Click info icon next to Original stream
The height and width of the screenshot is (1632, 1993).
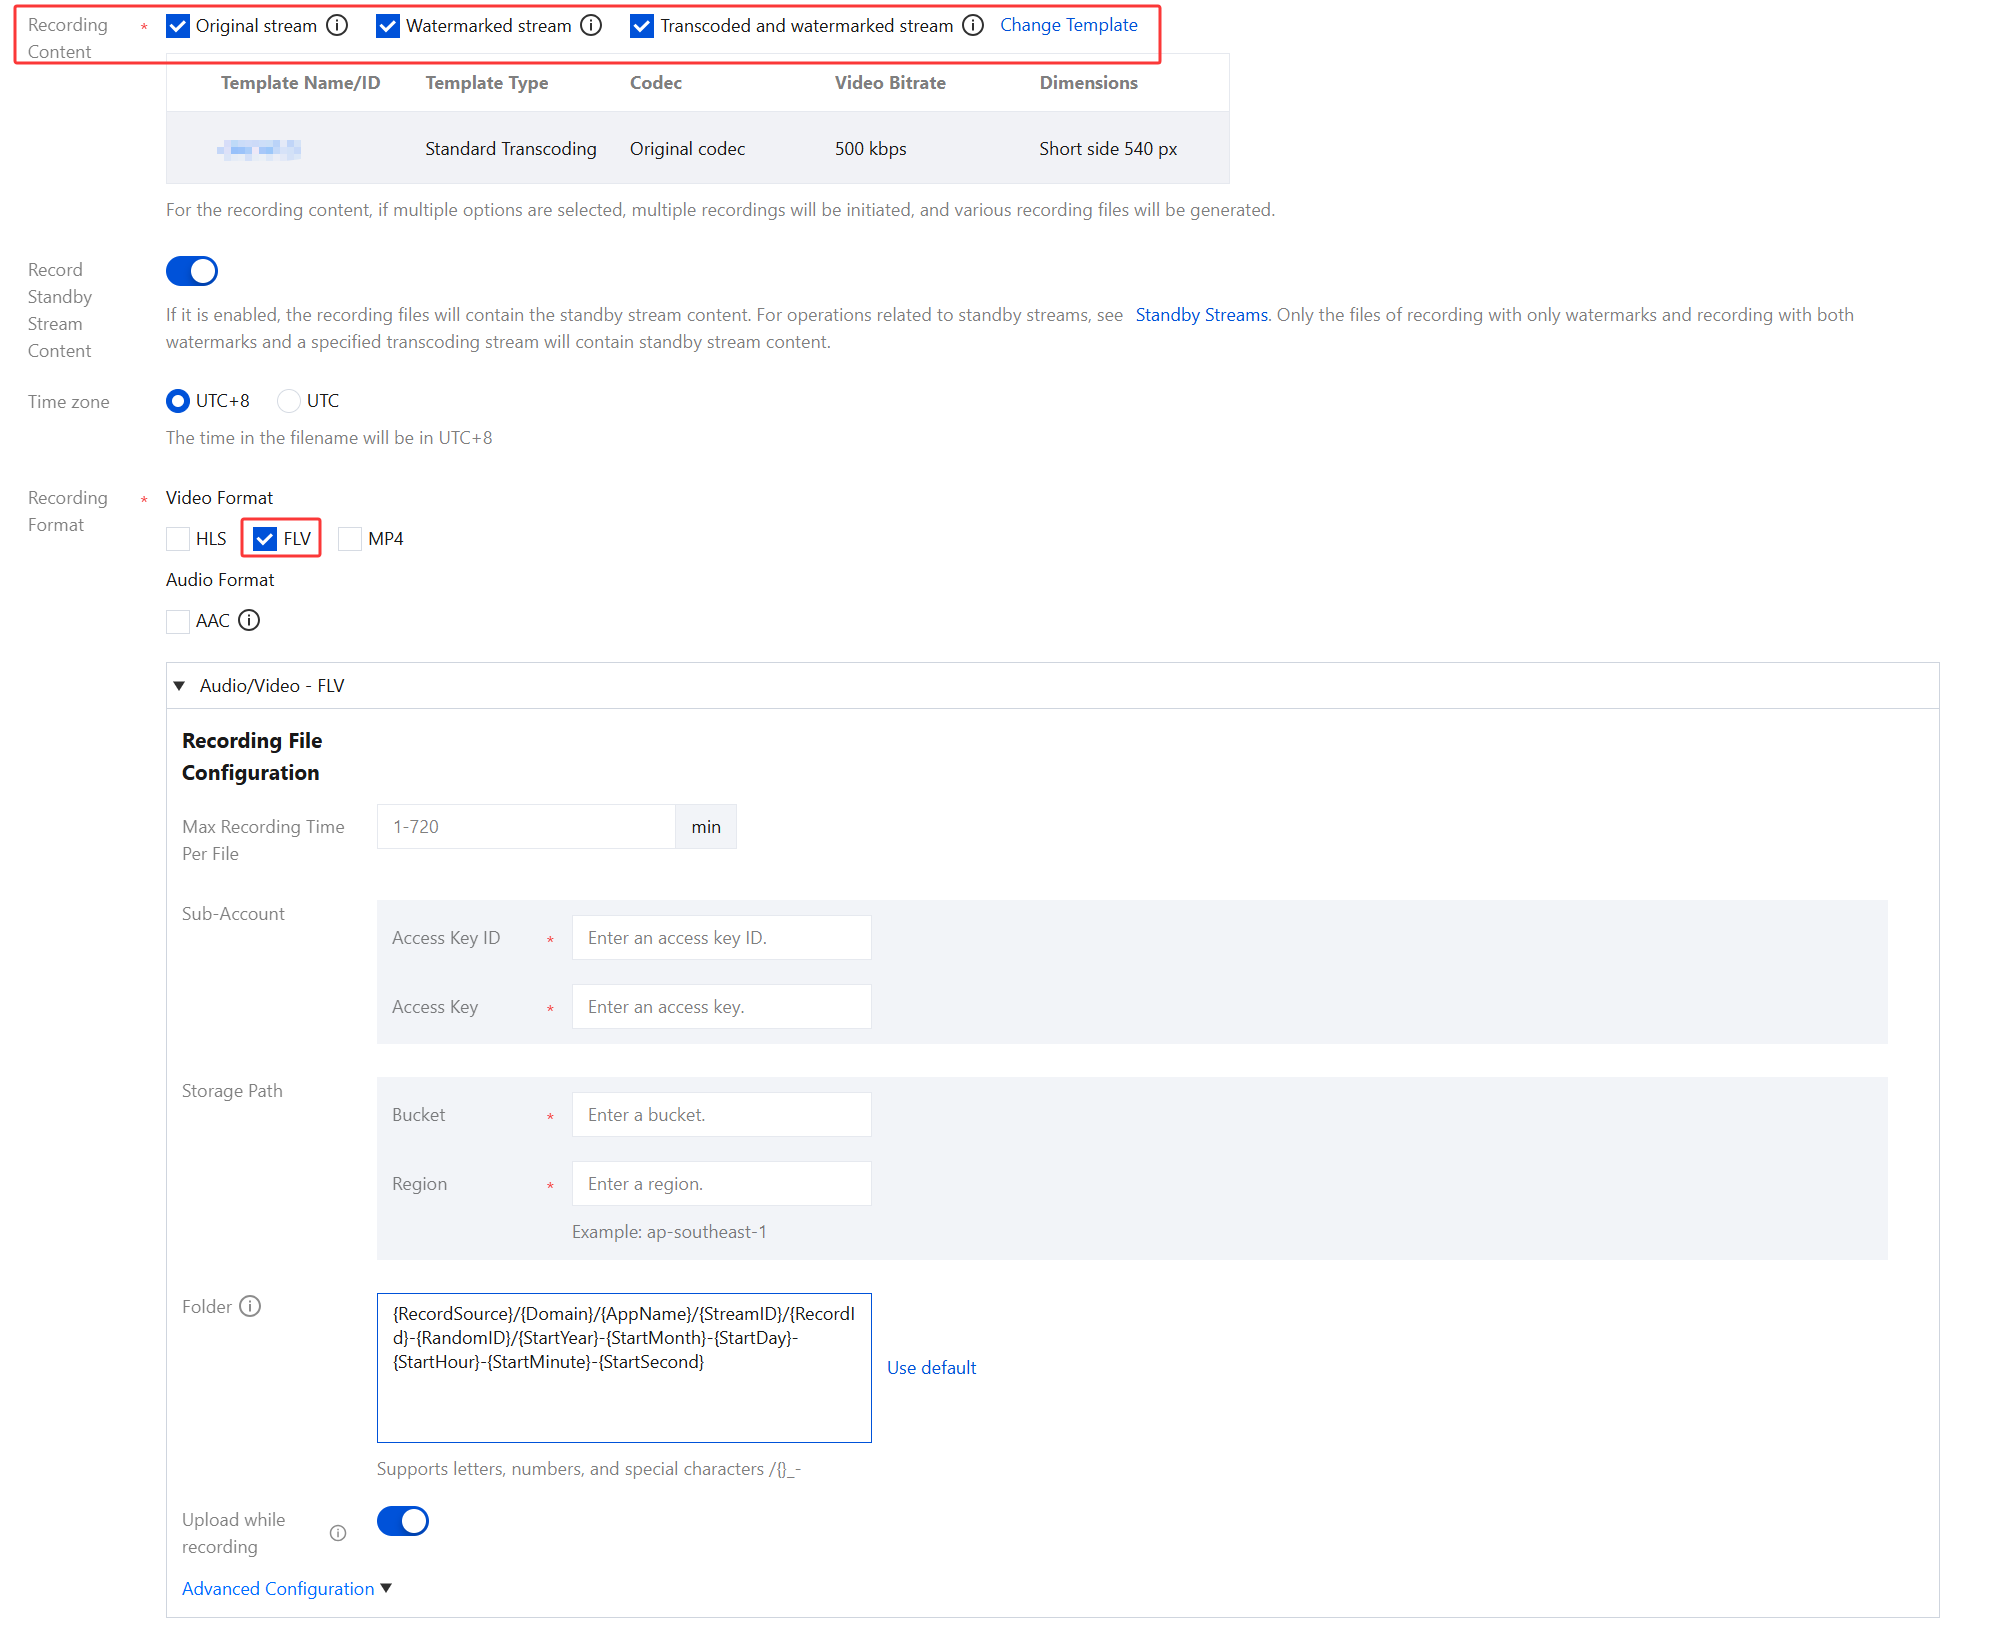pyautogui.click(x=338, y=25)
